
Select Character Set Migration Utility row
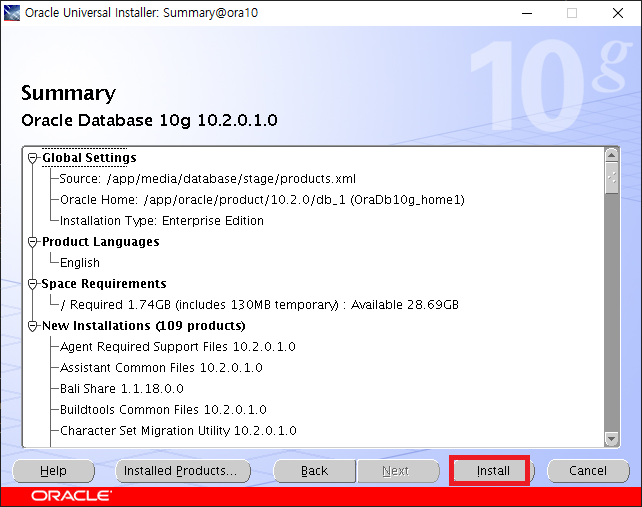[178, 431]
